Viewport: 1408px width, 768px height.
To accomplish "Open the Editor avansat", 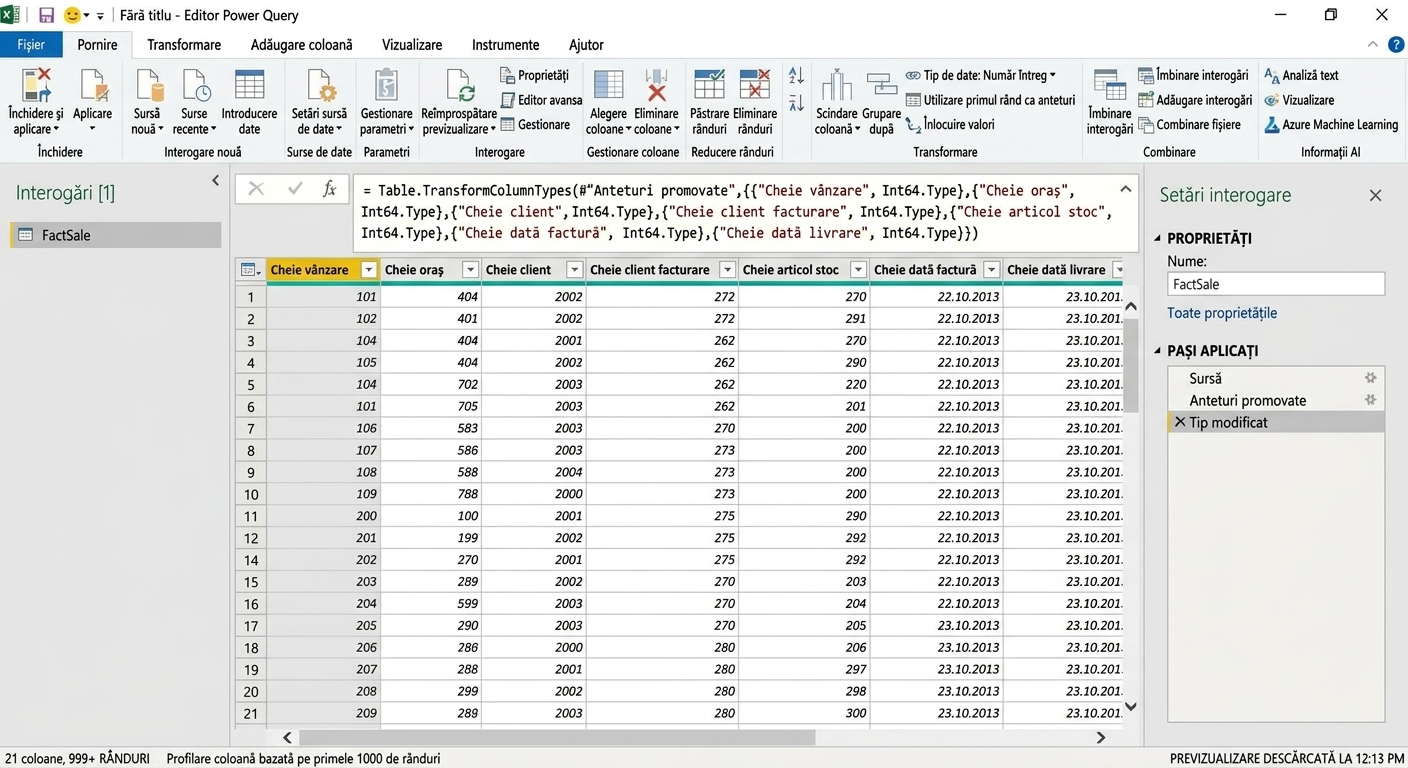I will coord(541,100).
